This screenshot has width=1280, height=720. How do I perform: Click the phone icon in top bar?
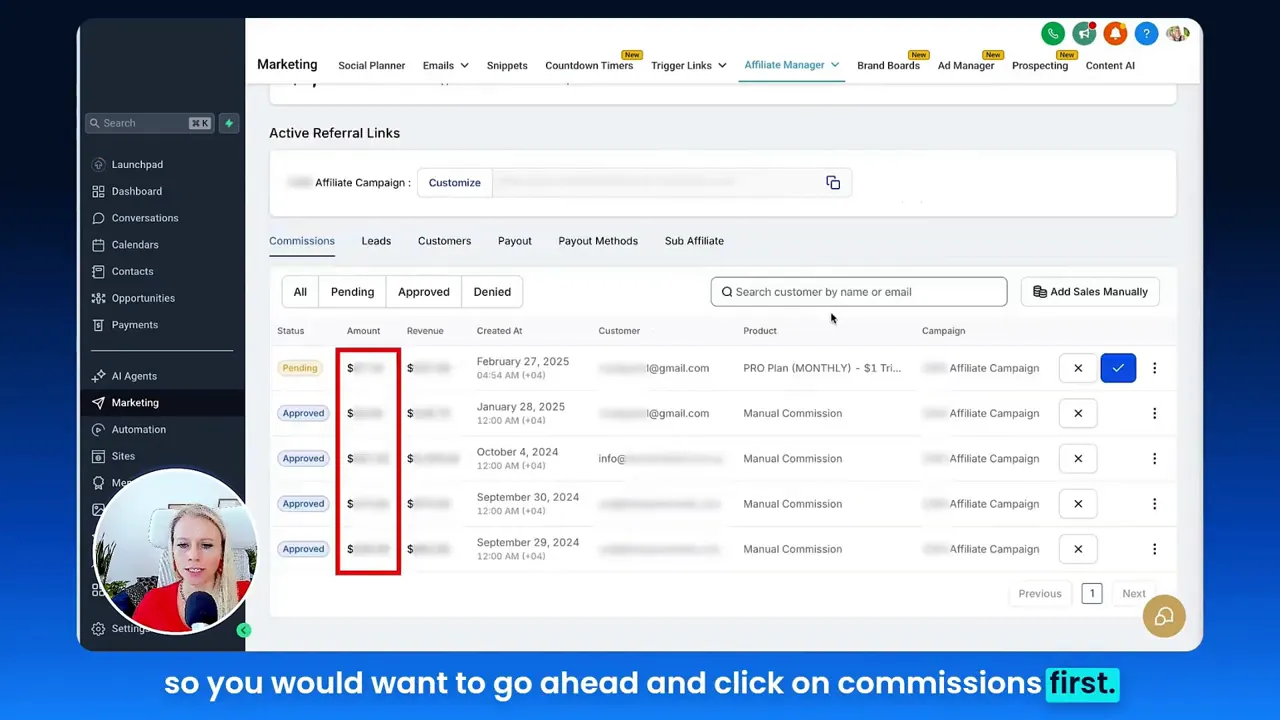tap(1053, 33)
